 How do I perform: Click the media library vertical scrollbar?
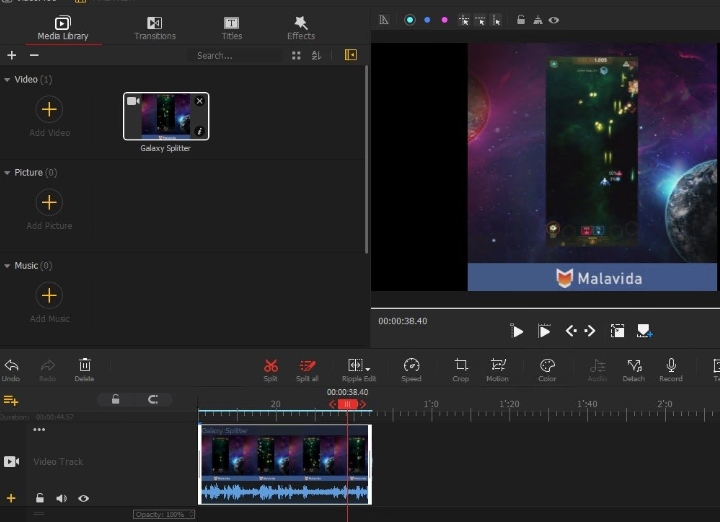tap(366, 159)
